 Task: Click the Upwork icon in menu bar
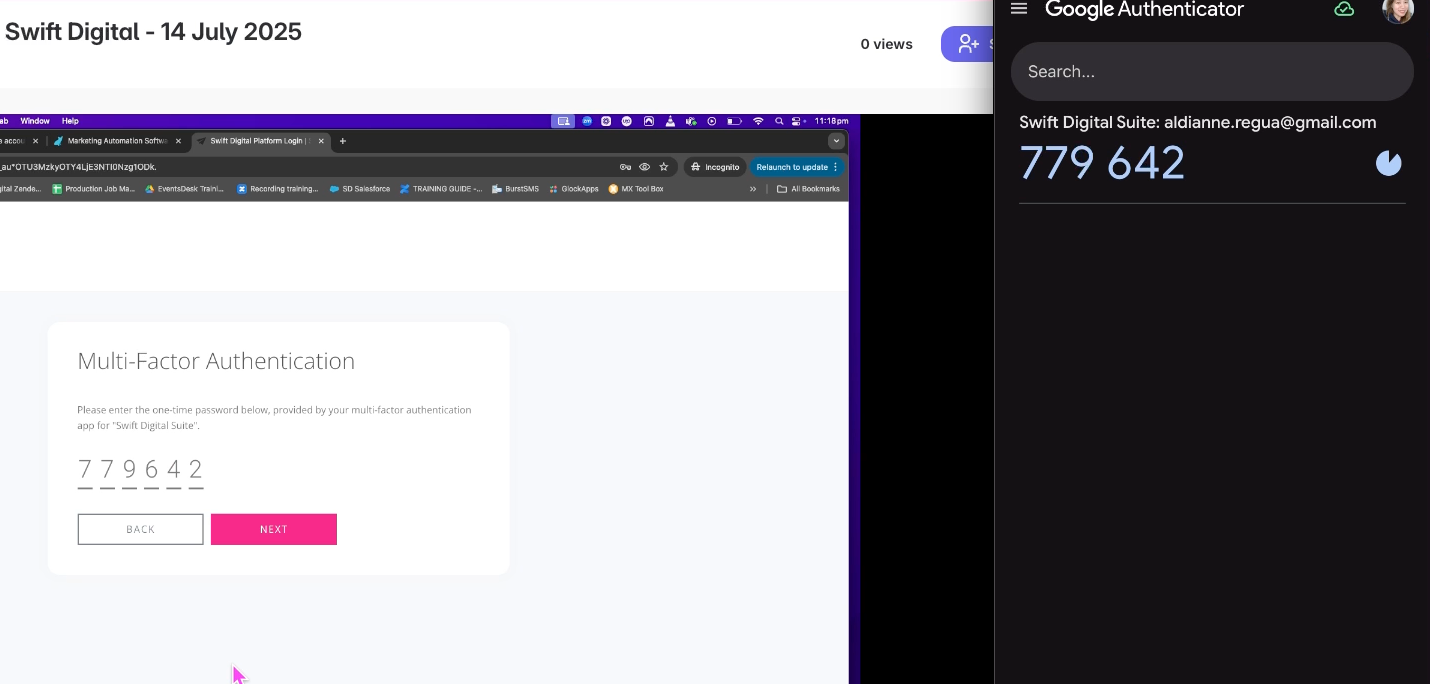point(627,121)
